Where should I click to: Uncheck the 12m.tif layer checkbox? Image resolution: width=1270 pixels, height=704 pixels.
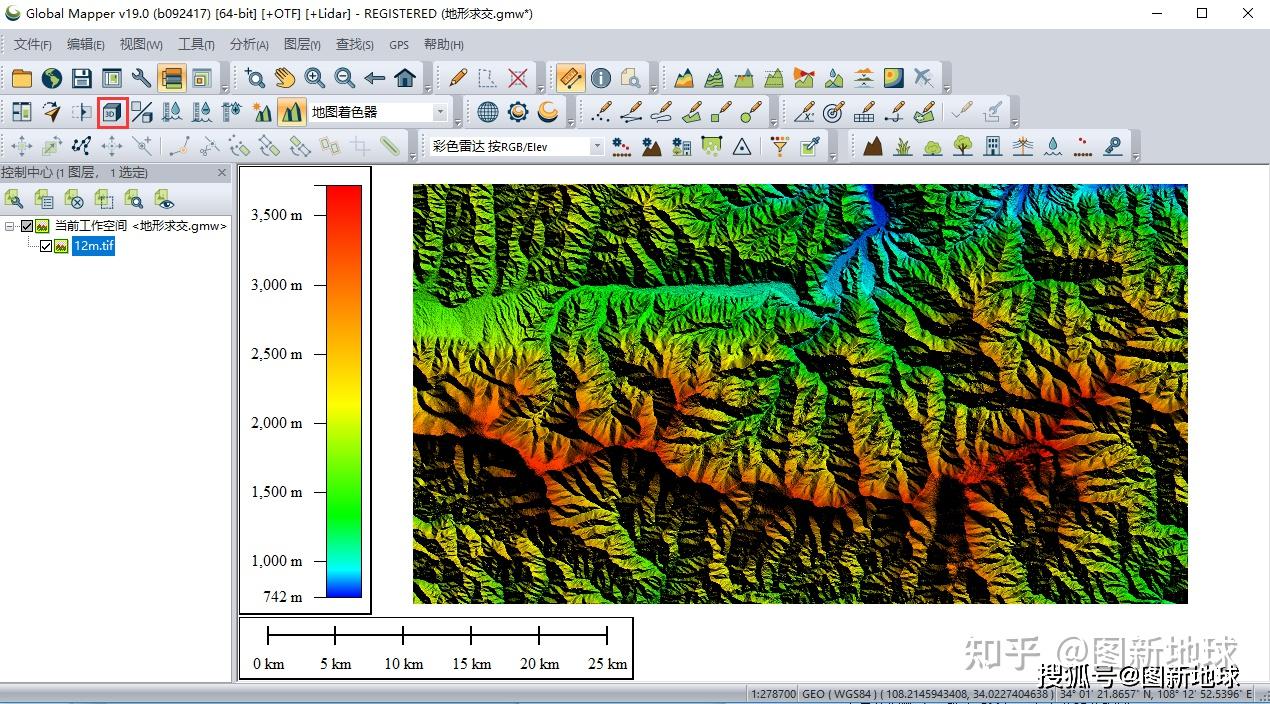pos(46,246)
